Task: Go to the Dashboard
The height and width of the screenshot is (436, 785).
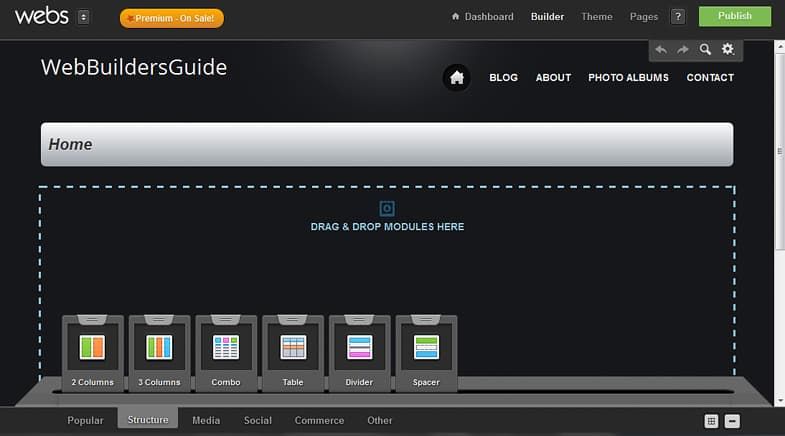Action: 483,17
